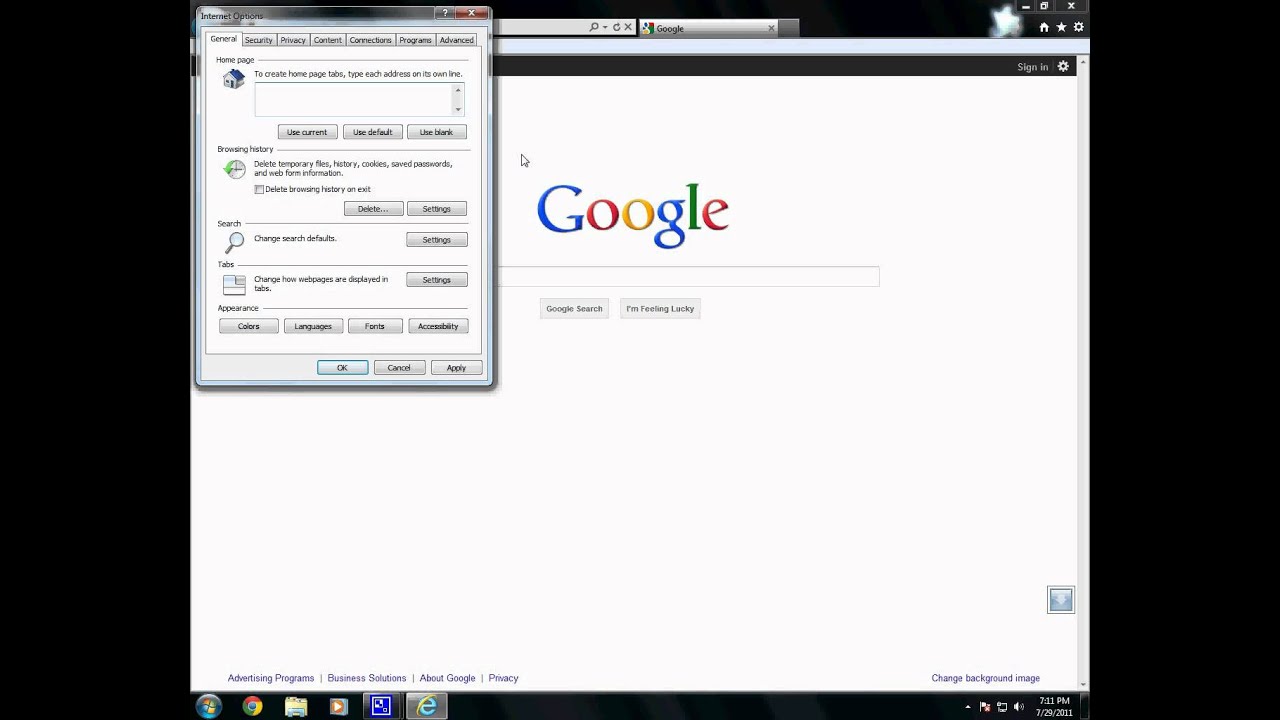
Task: Click the Action Center flag tray icon
Action: 985,707
